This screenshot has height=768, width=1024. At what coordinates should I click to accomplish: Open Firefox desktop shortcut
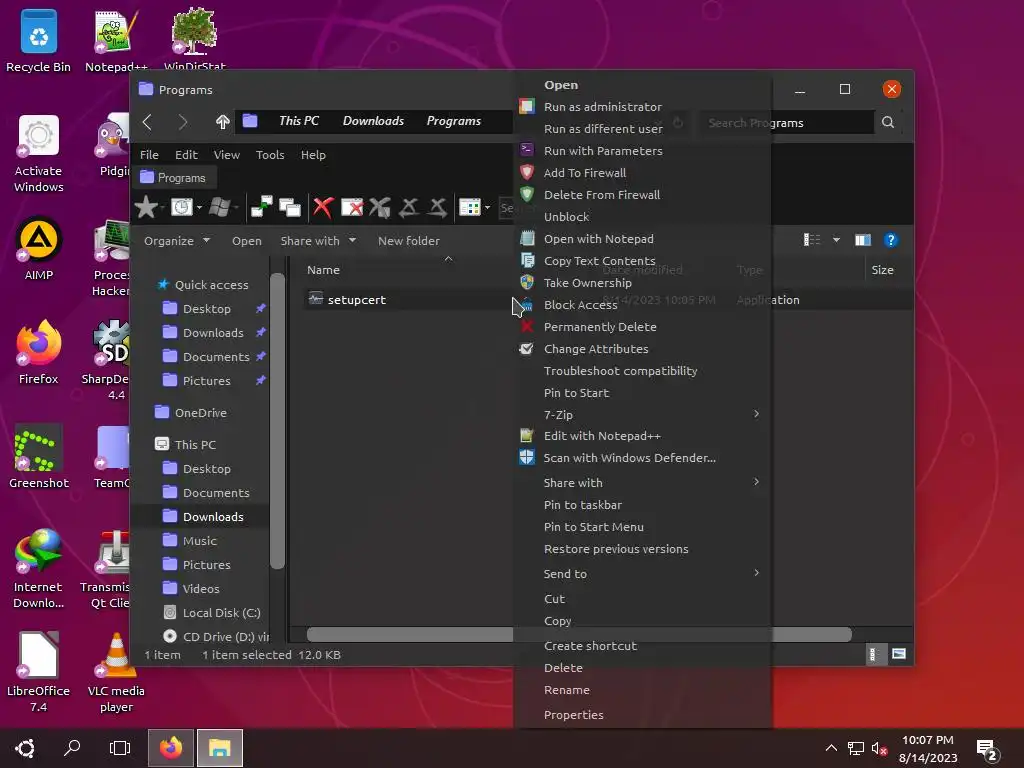39,353
